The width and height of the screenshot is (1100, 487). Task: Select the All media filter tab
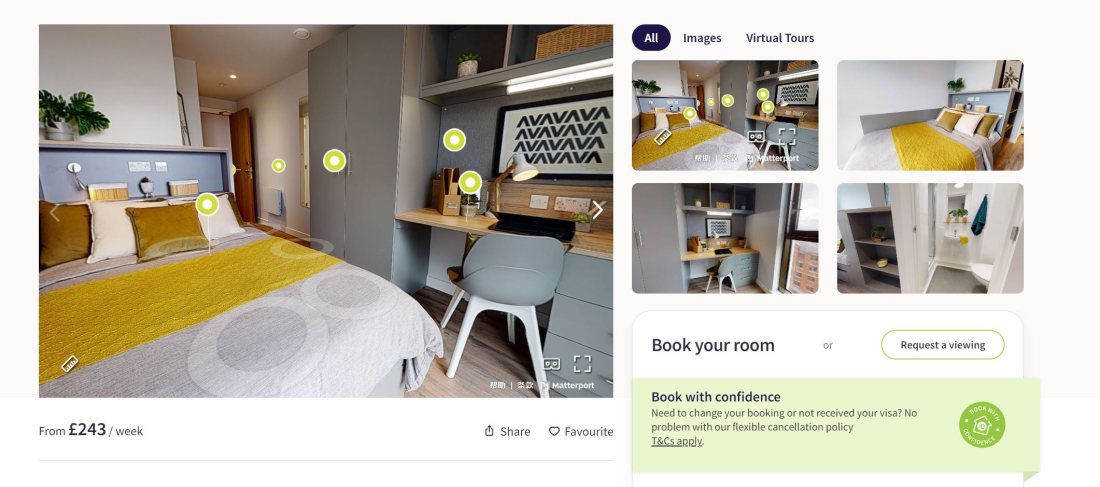point(651,38)
